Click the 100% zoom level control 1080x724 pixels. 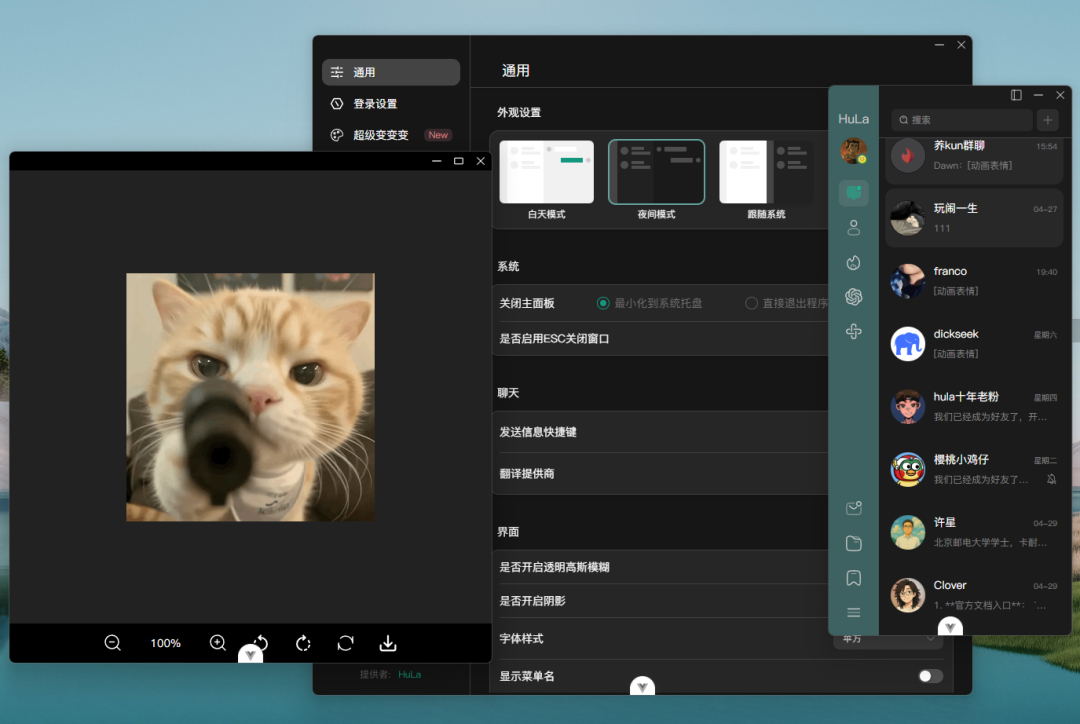pyautogui.click(x=164, y=643)
